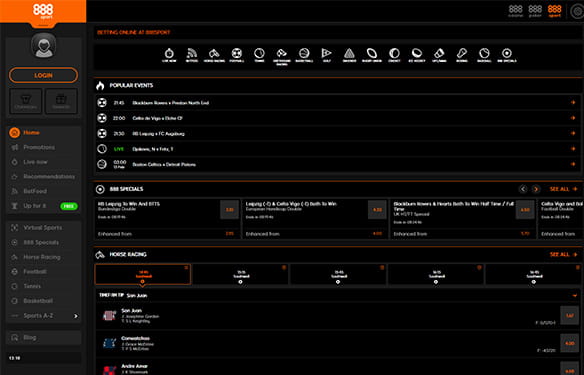Open Horse Racing in the sidebar
The height and width of the screenshot is (375, 584).
(x=44, y=257)
